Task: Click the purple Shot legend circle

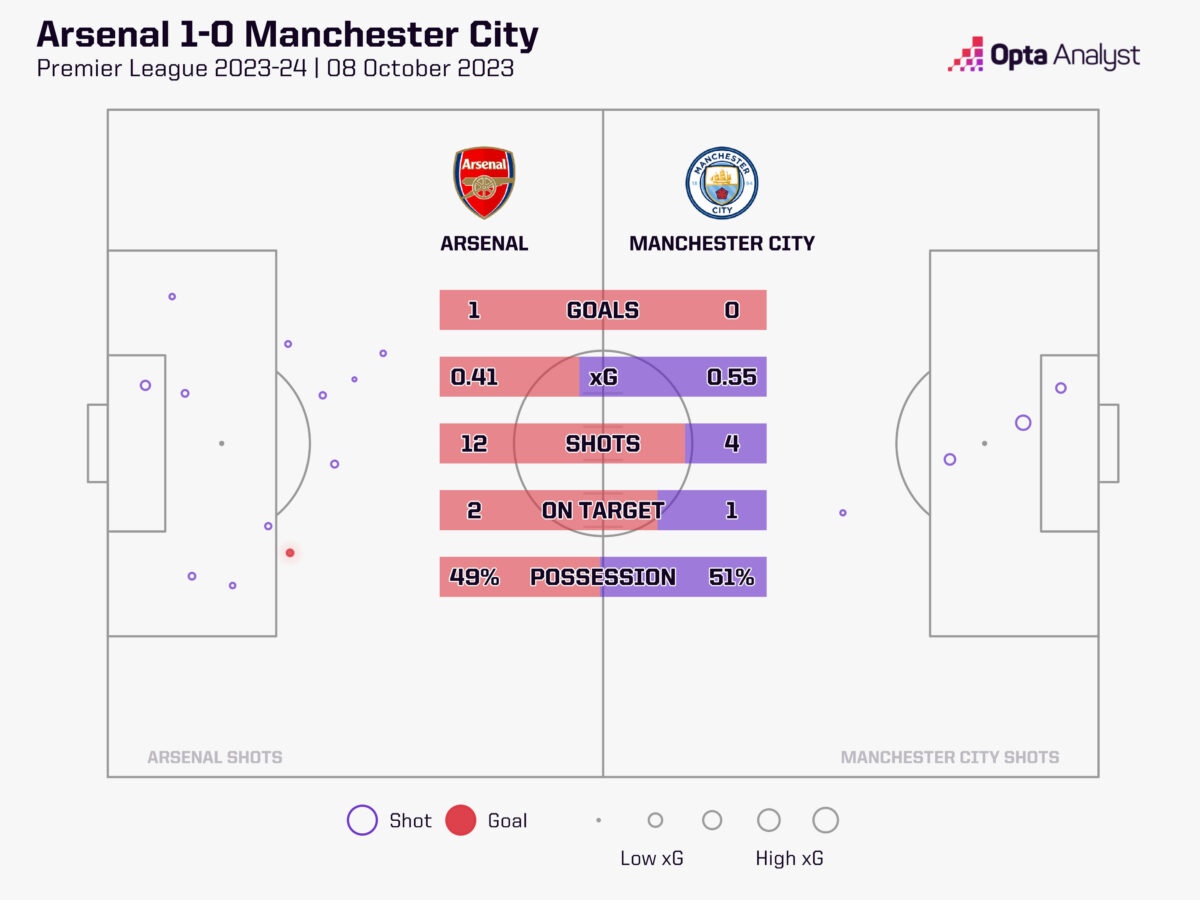Action: click(x=361, y=820)
